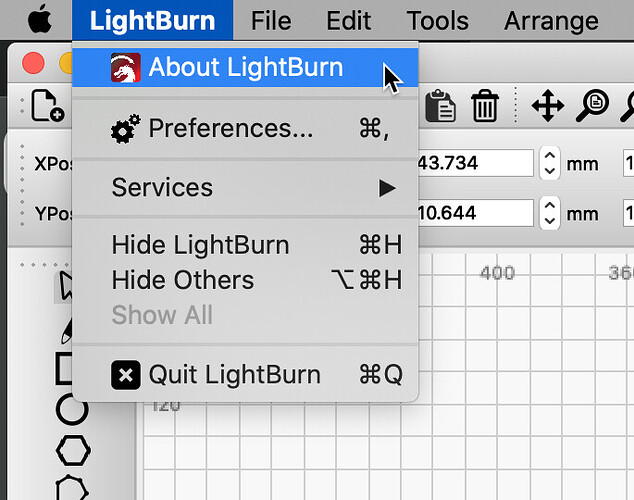Select the hexagon Polygon tool
The height and width of the screenshot is (500, 634).
tap(72, 450)
